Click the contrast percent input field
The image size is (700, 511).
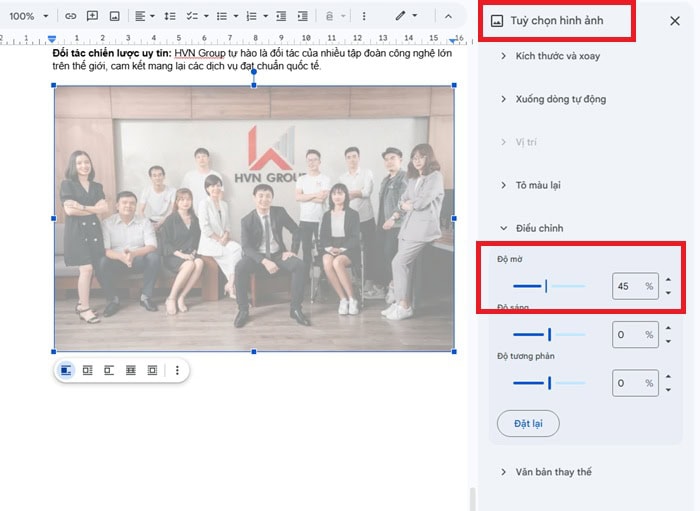(x=635, y=383)
